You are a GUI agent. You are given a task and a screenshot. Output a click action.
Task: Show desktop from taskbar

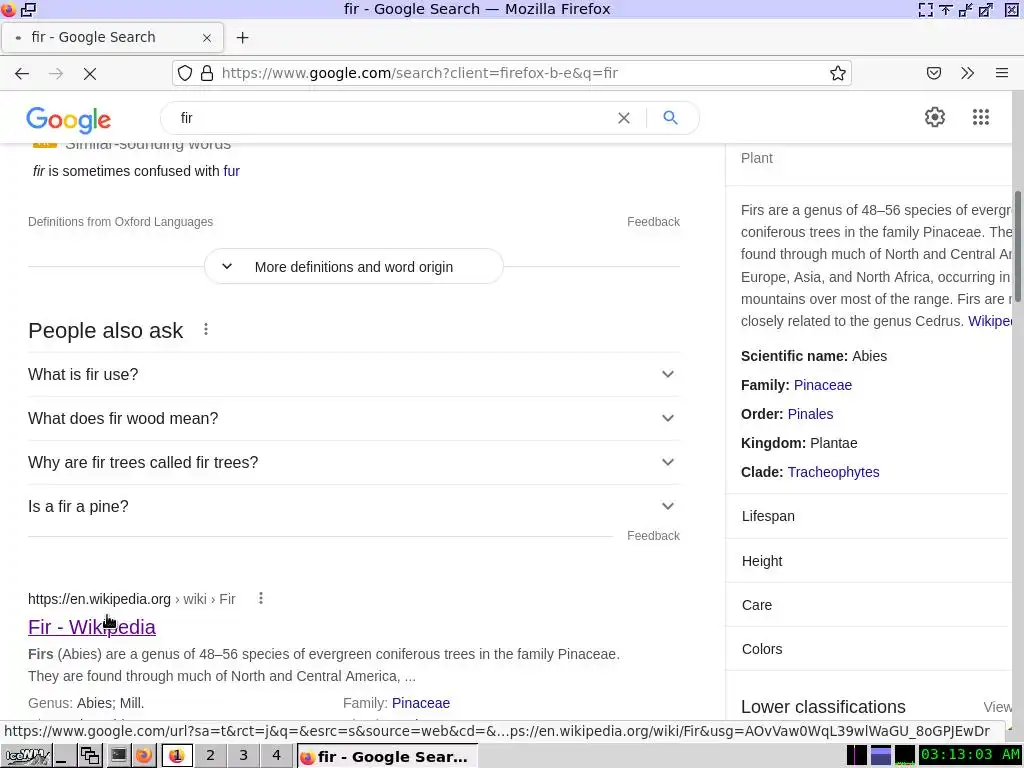tap(63, 756)
